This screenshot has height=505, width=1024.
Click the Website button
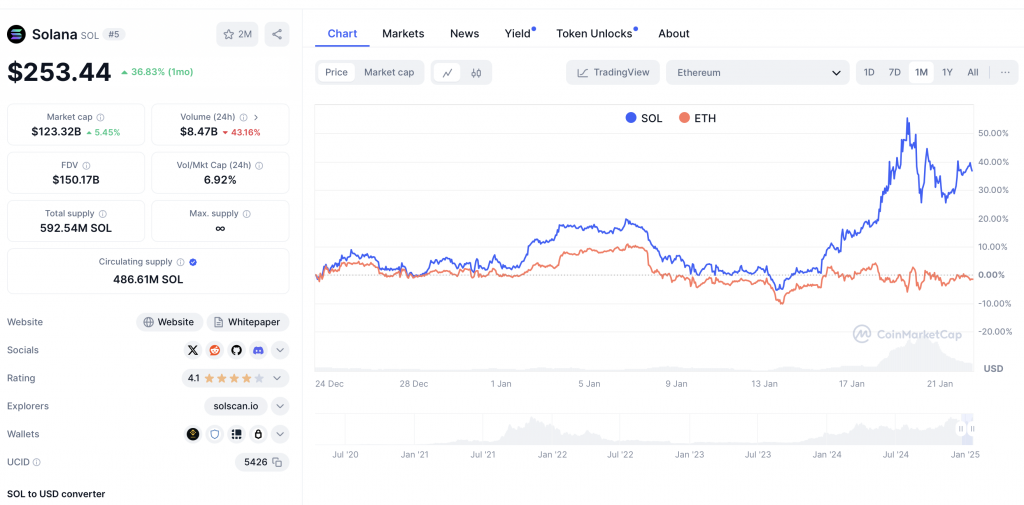(x=169, y=322)
